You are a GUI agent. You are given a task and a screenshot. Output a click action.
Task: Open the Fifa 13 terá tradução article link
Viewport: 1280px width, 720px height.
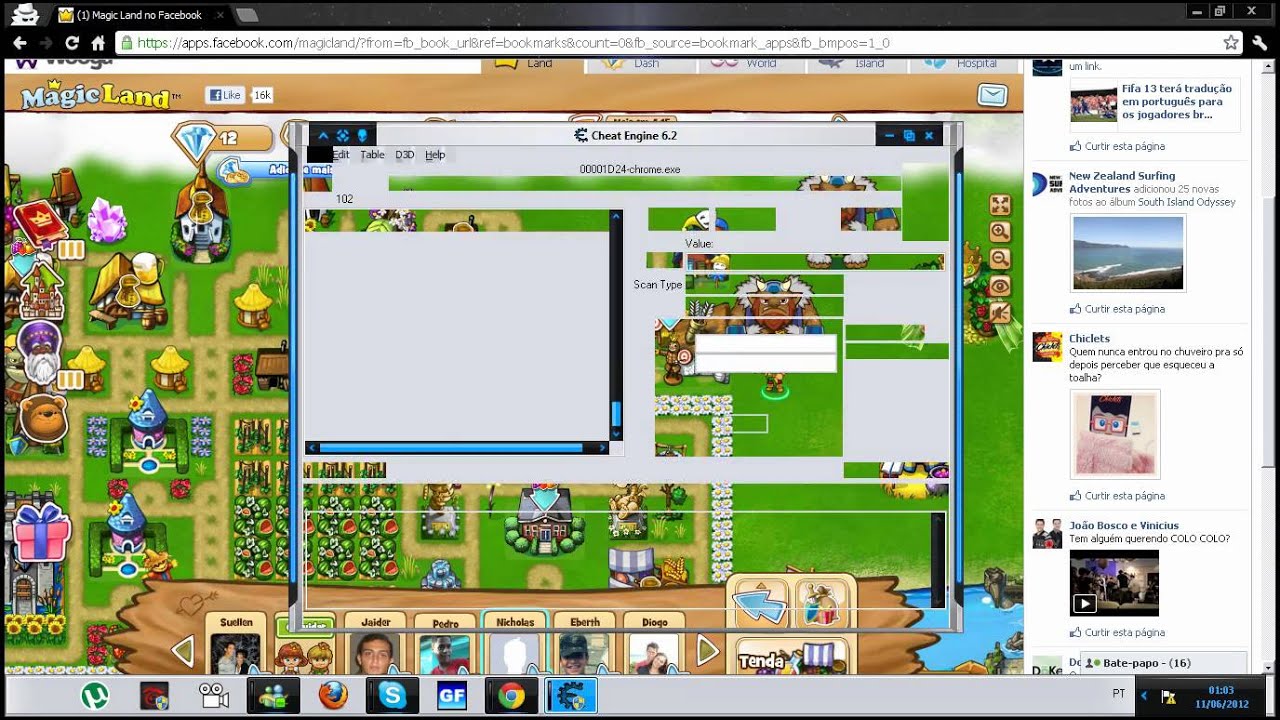[1177, 101]
